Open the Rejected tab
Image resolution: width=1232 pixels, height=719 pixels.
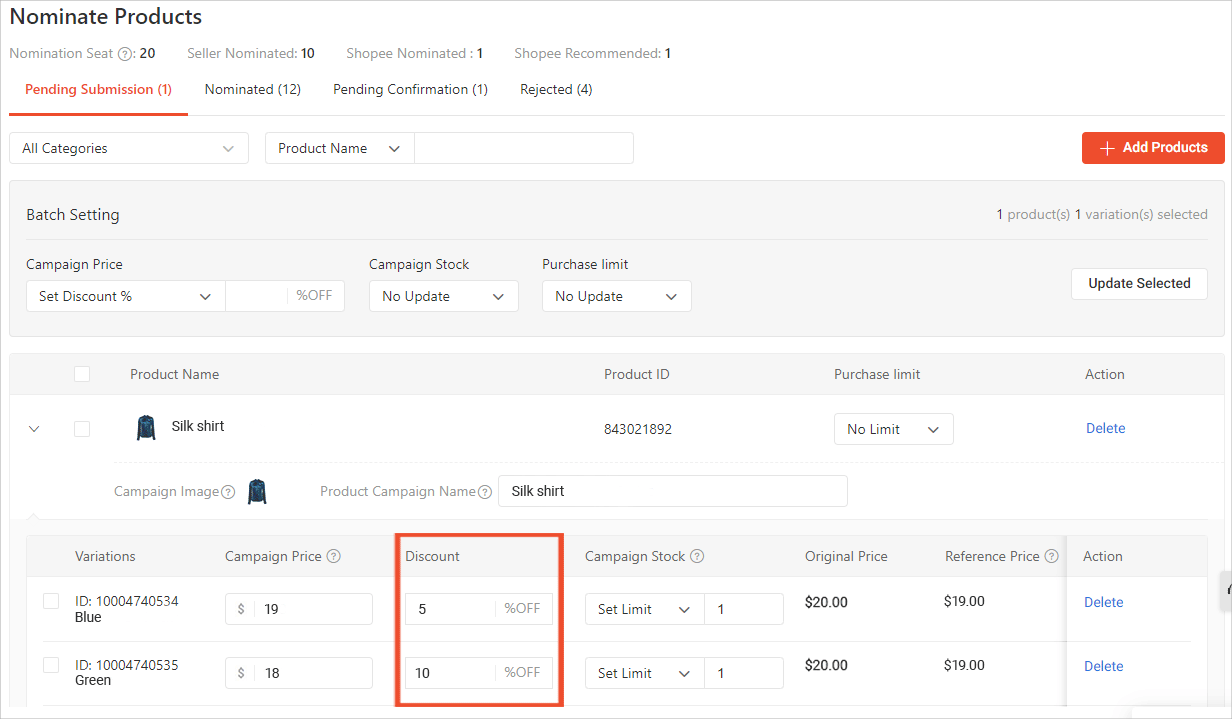[x=556, y=89]
